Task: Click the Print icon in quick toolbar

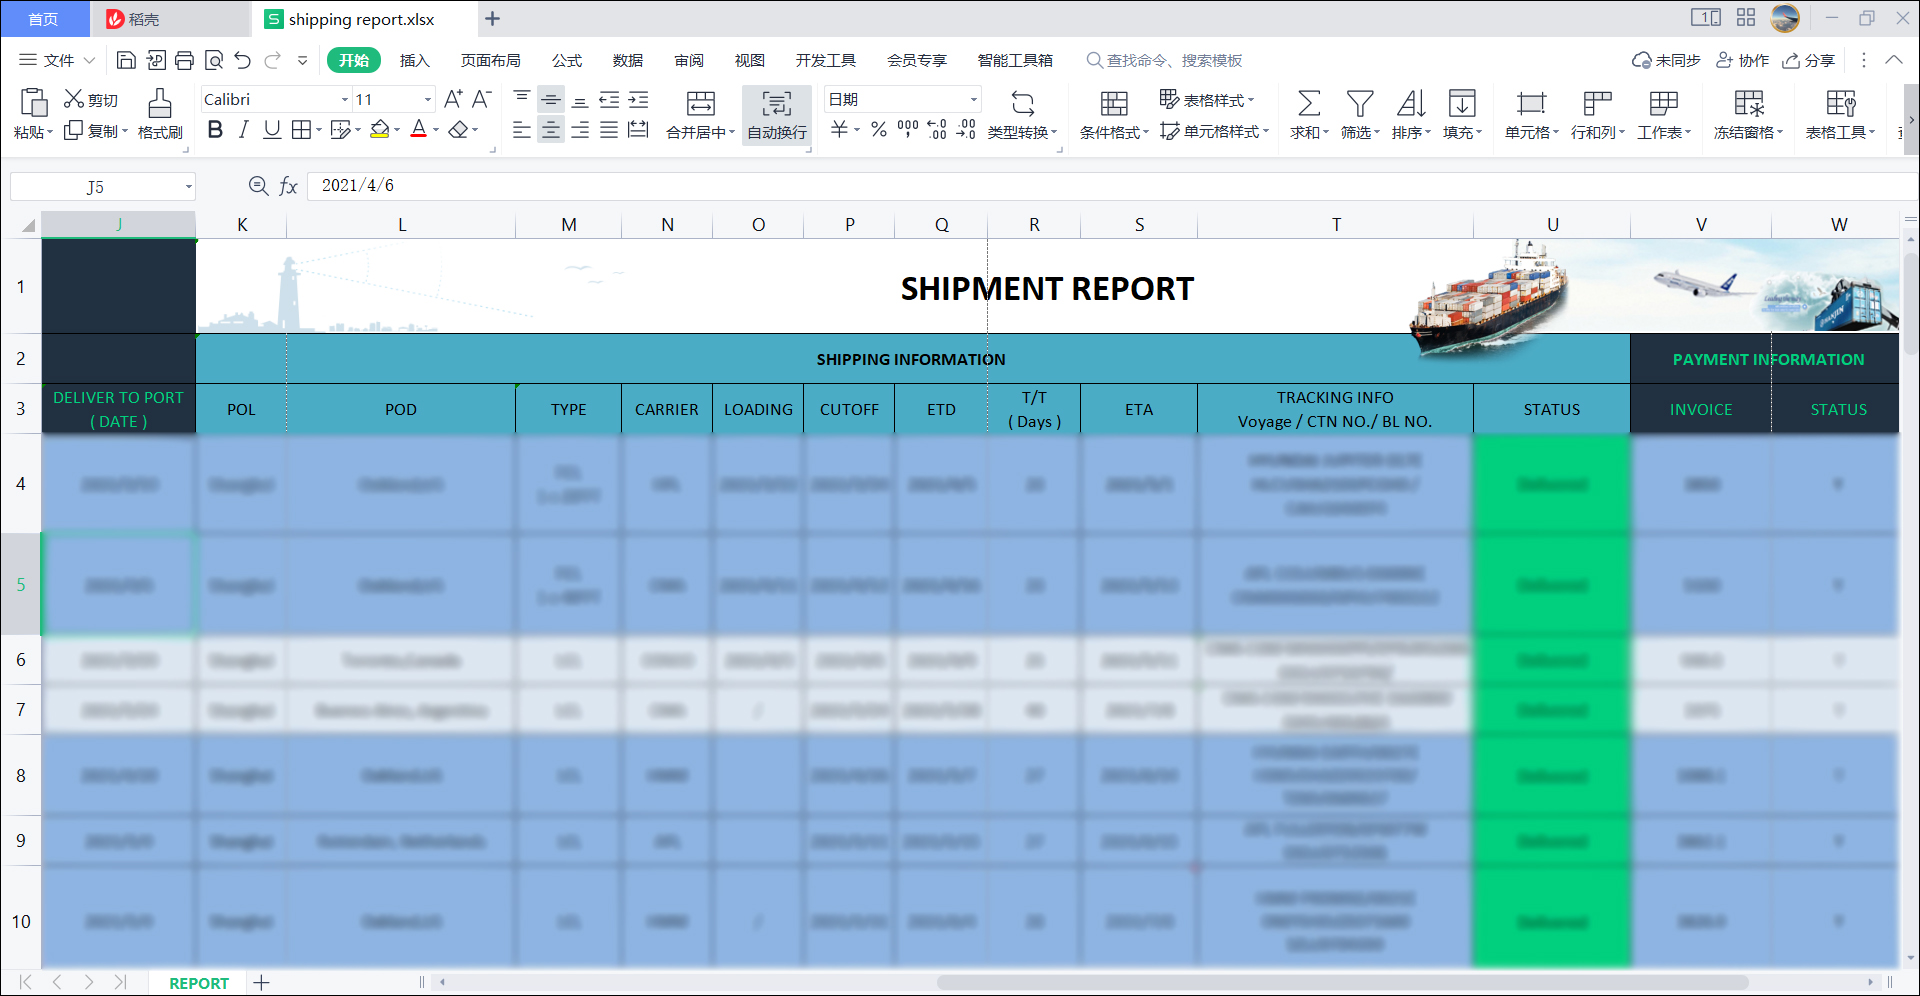Action: 184,60
